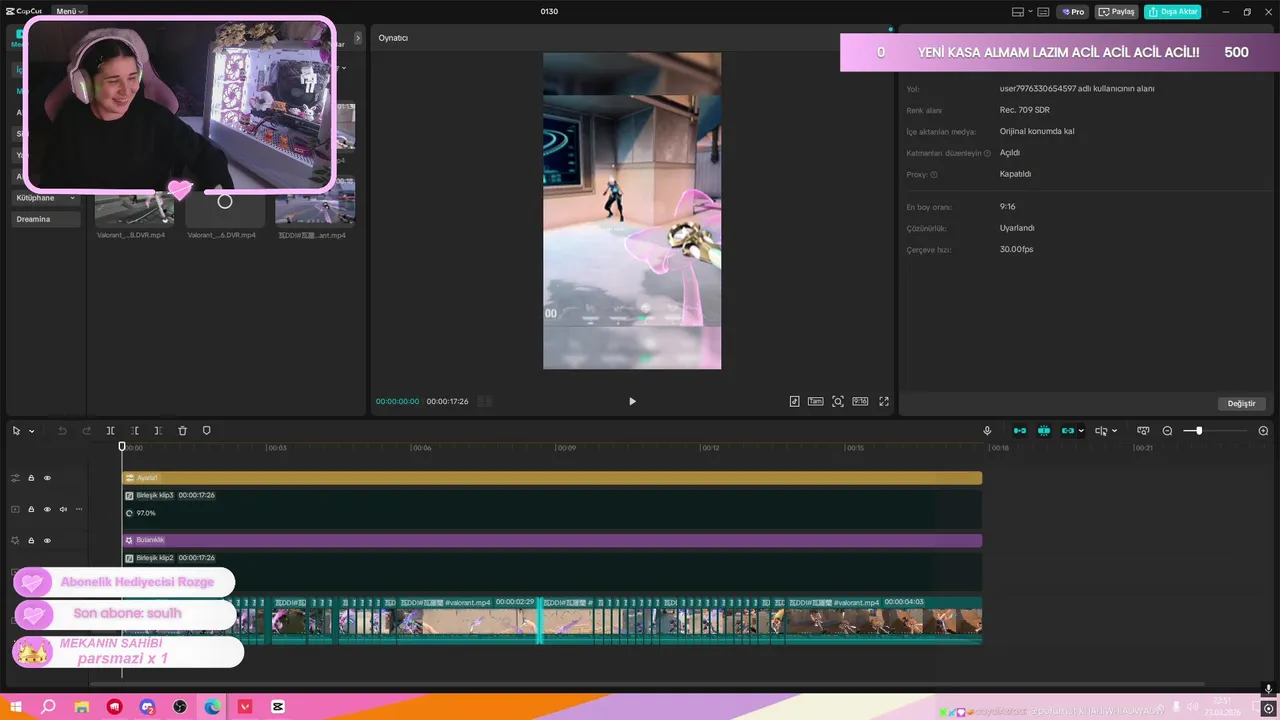Click the playhead at timeline start

pyautogui.click(x=122, y=447)
